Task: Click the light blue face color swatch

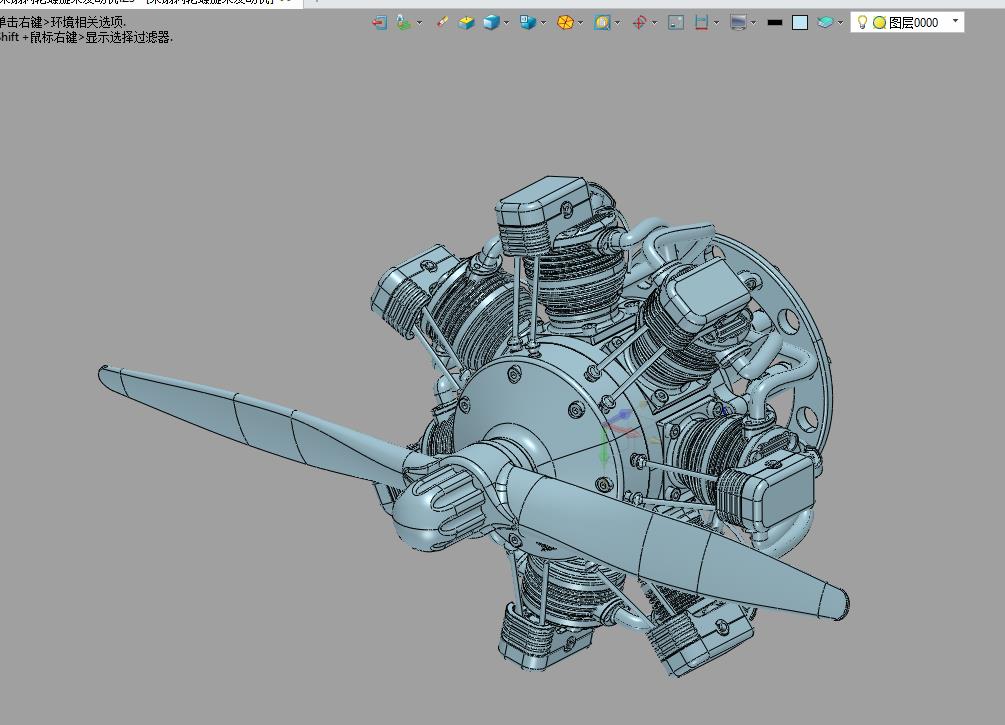Action: point(799,23)
